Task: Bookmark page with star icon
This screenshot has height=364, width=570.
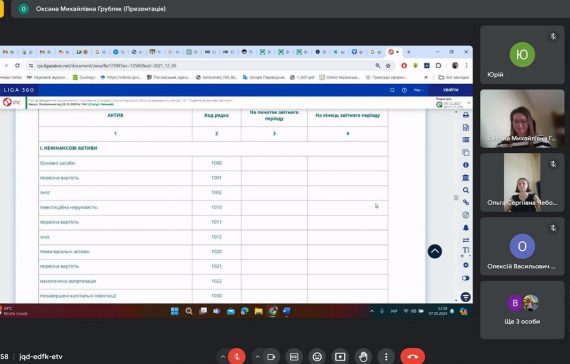Action: click(388, 66)
